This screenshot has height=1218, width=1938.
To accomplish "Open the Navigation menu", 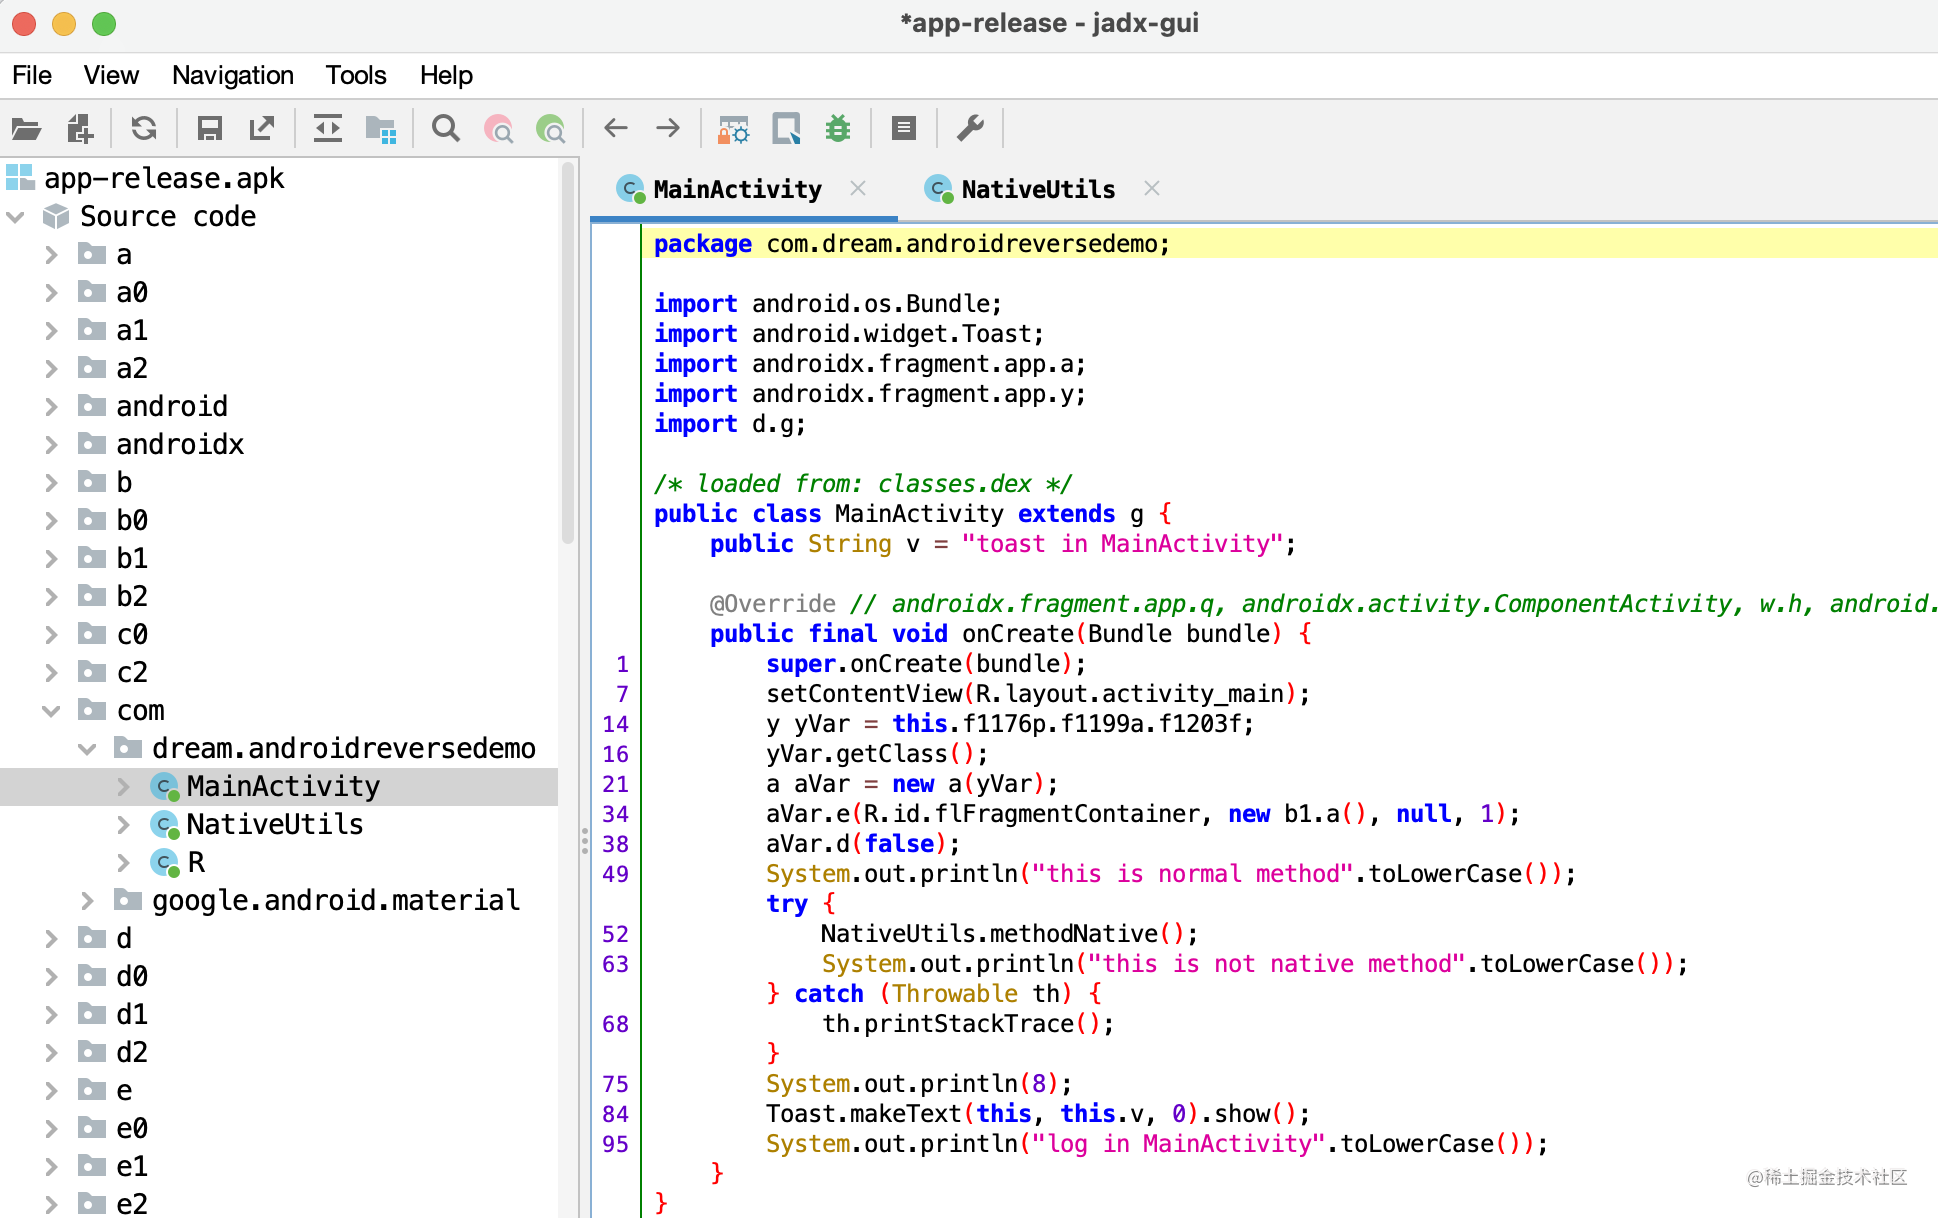I will coord(232,76).
